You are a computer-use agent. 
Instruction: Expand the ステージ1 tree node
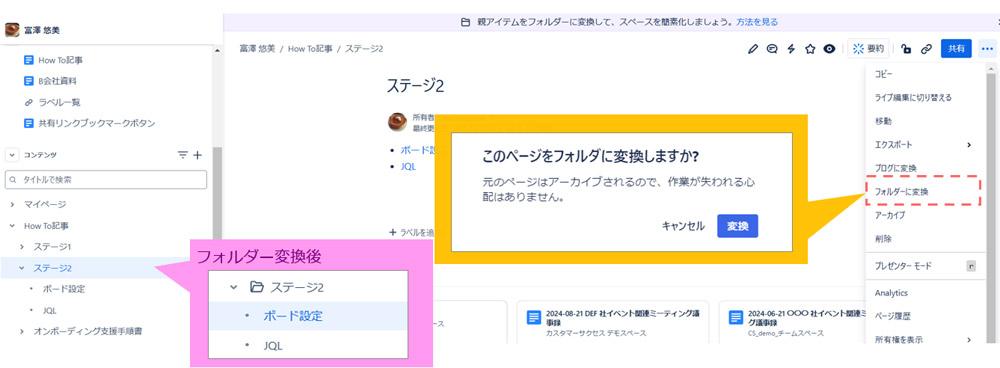click(x=22, y=246)
